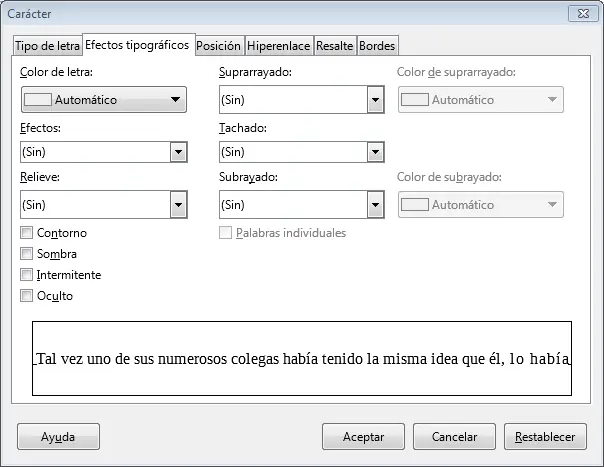Screen dimensions: 604x467
Task: Open the Color de letra dropdown
Action: coord(104,100)
